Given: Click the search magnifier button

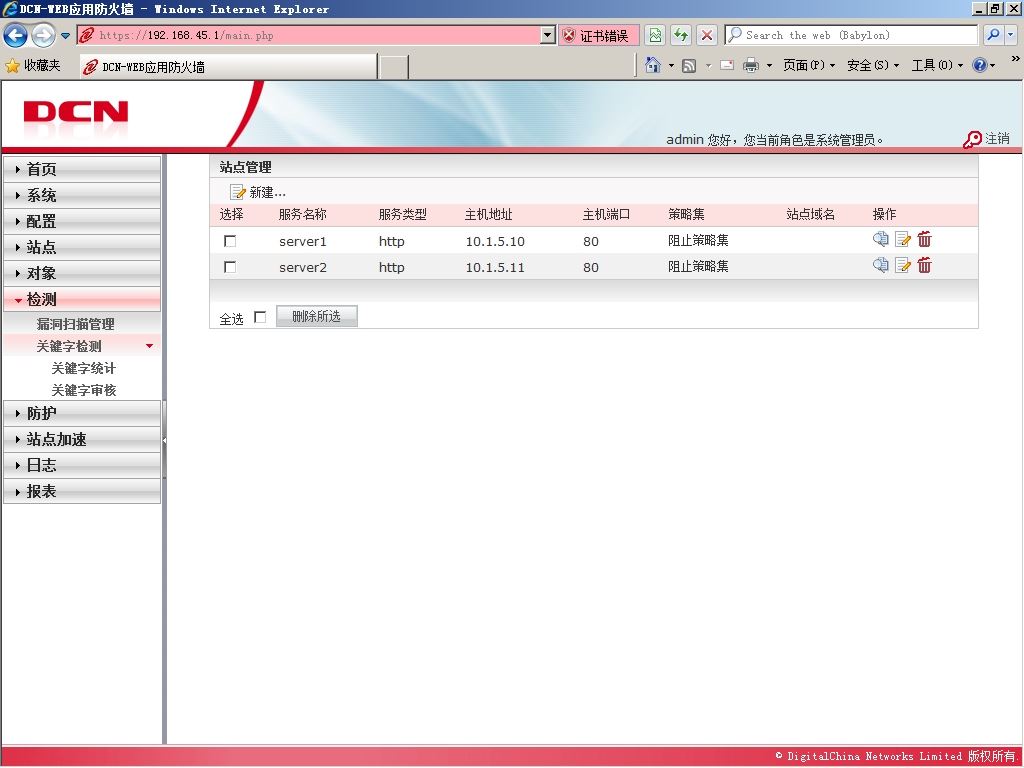Looking at the screenshot, I should pyautogui.click(x=993, y=35).
